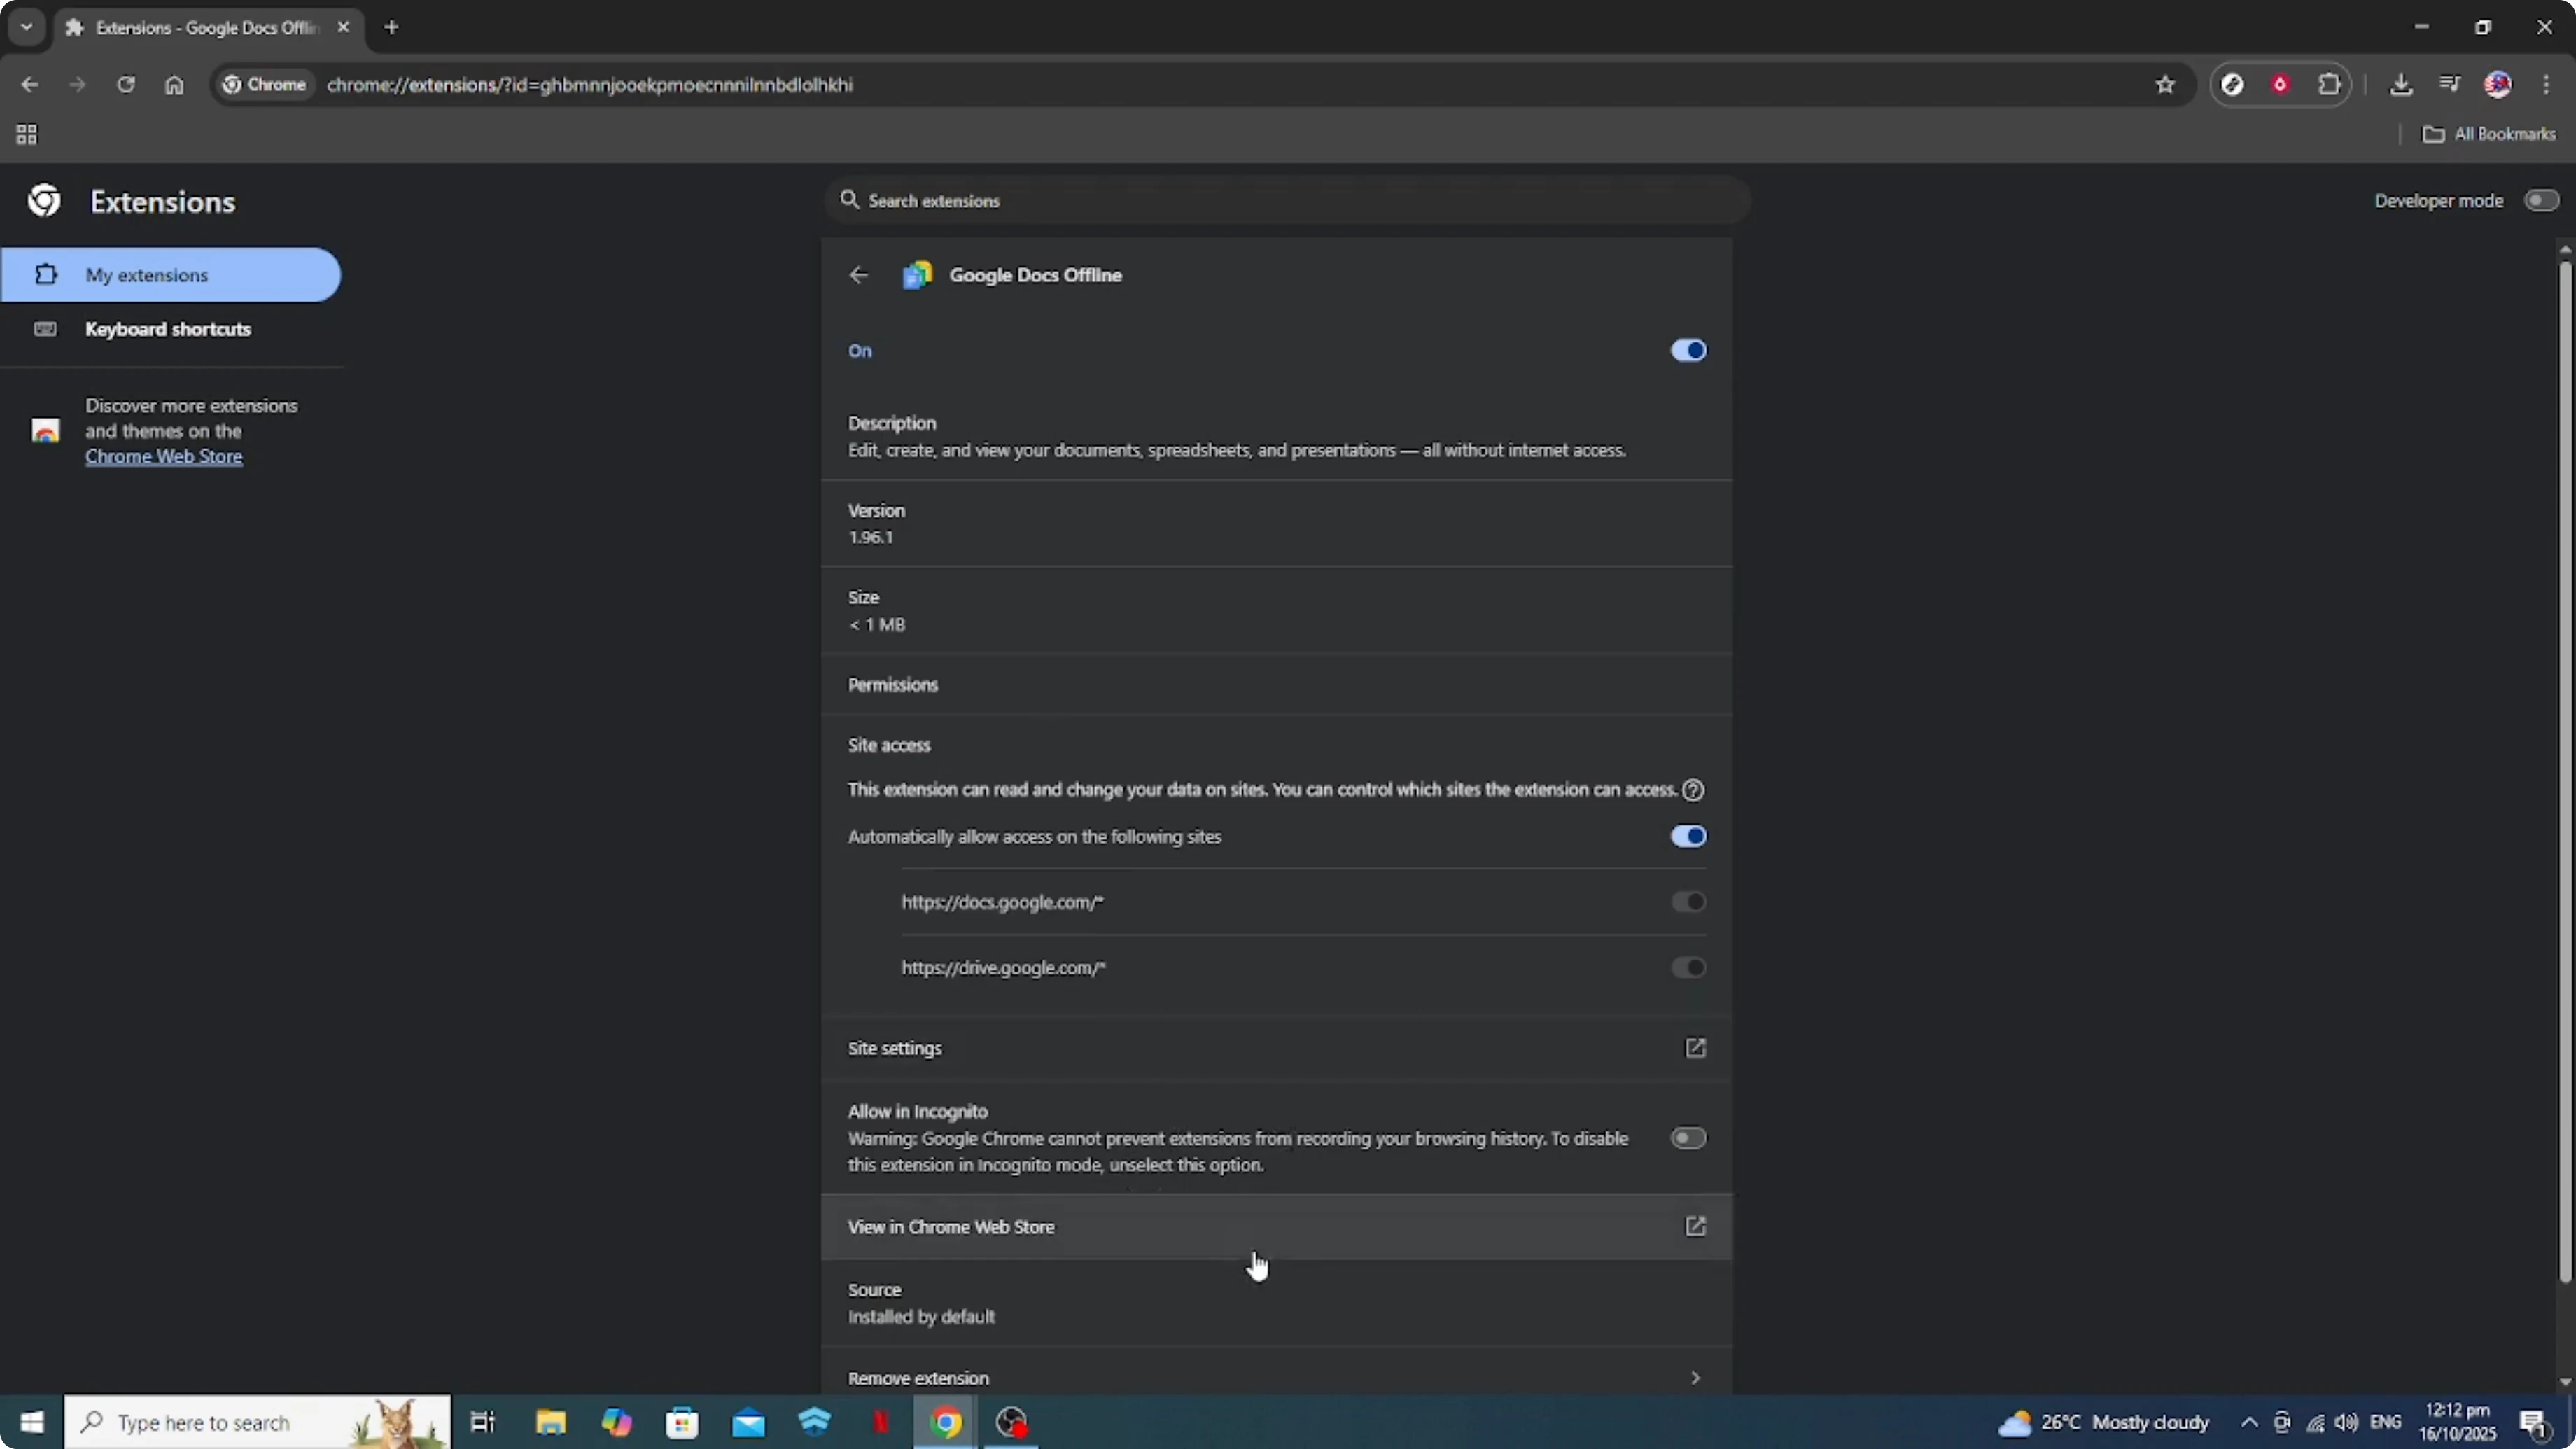Click the "Installed by default" source text
Viewport: 2576px width, 1449px height.
pyautogui.click(x=921, y=1317)
